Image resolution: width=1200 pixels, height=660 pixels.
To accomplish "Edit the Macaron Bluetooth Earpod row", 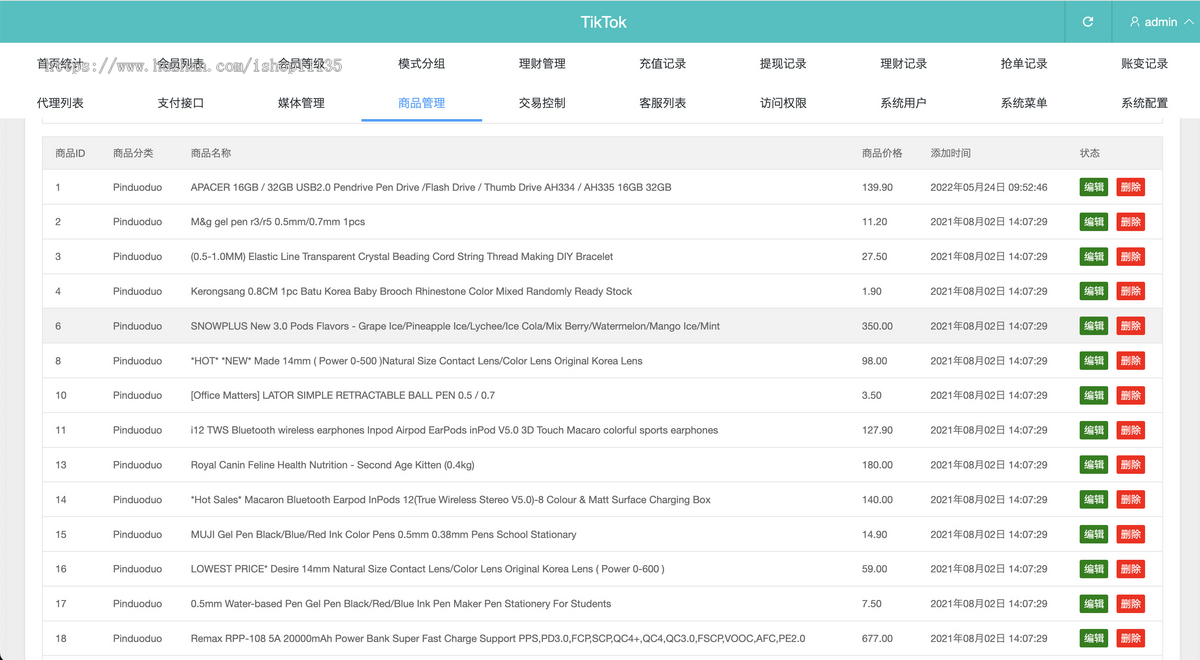I will click(x=1094, y=500).
